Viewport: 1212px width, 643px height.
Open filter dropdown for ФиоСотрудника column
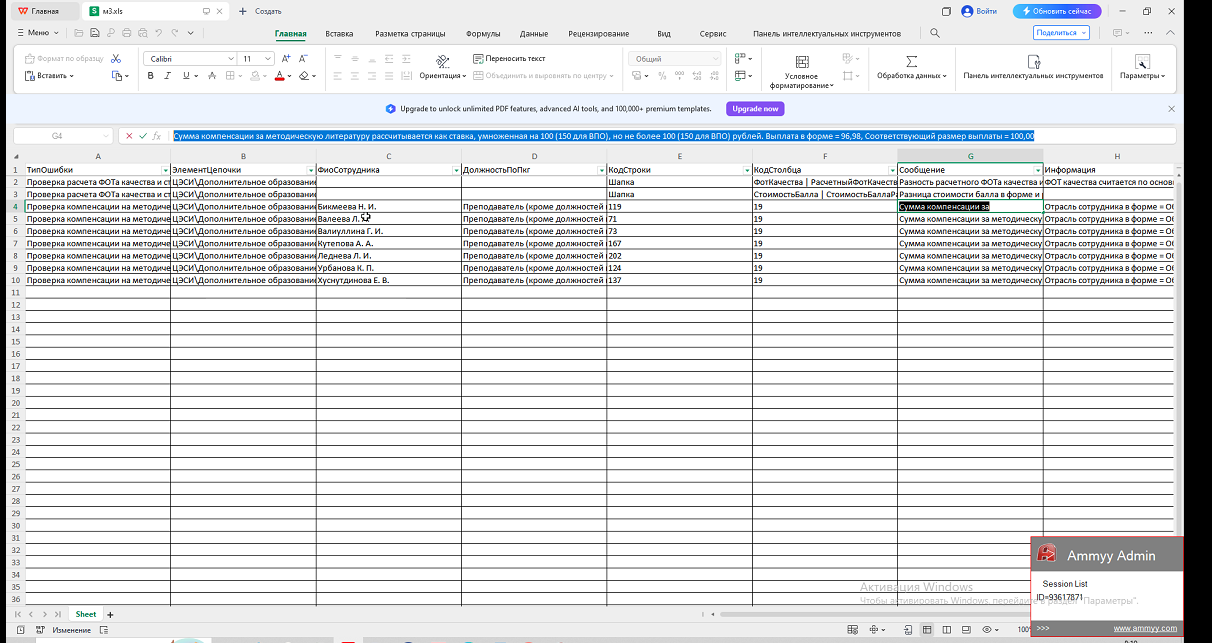pos(456,170)
